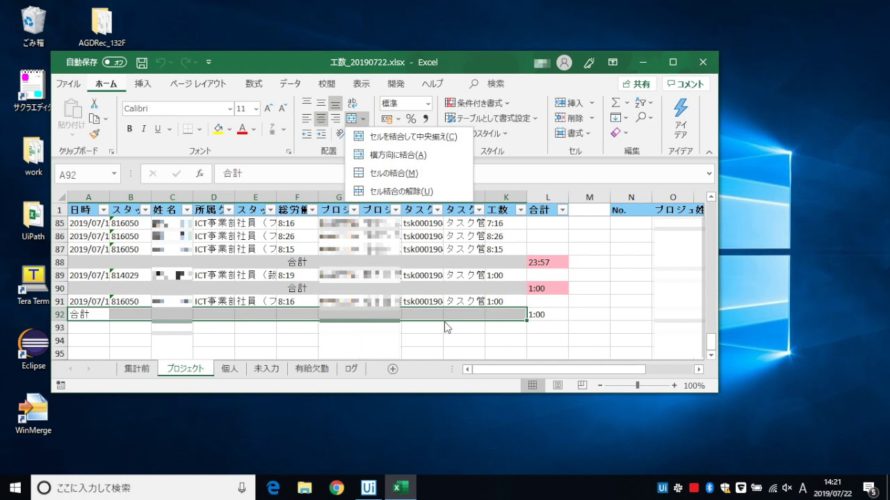Click the percent style icon
890x500 pixels.
pos(411,119)
